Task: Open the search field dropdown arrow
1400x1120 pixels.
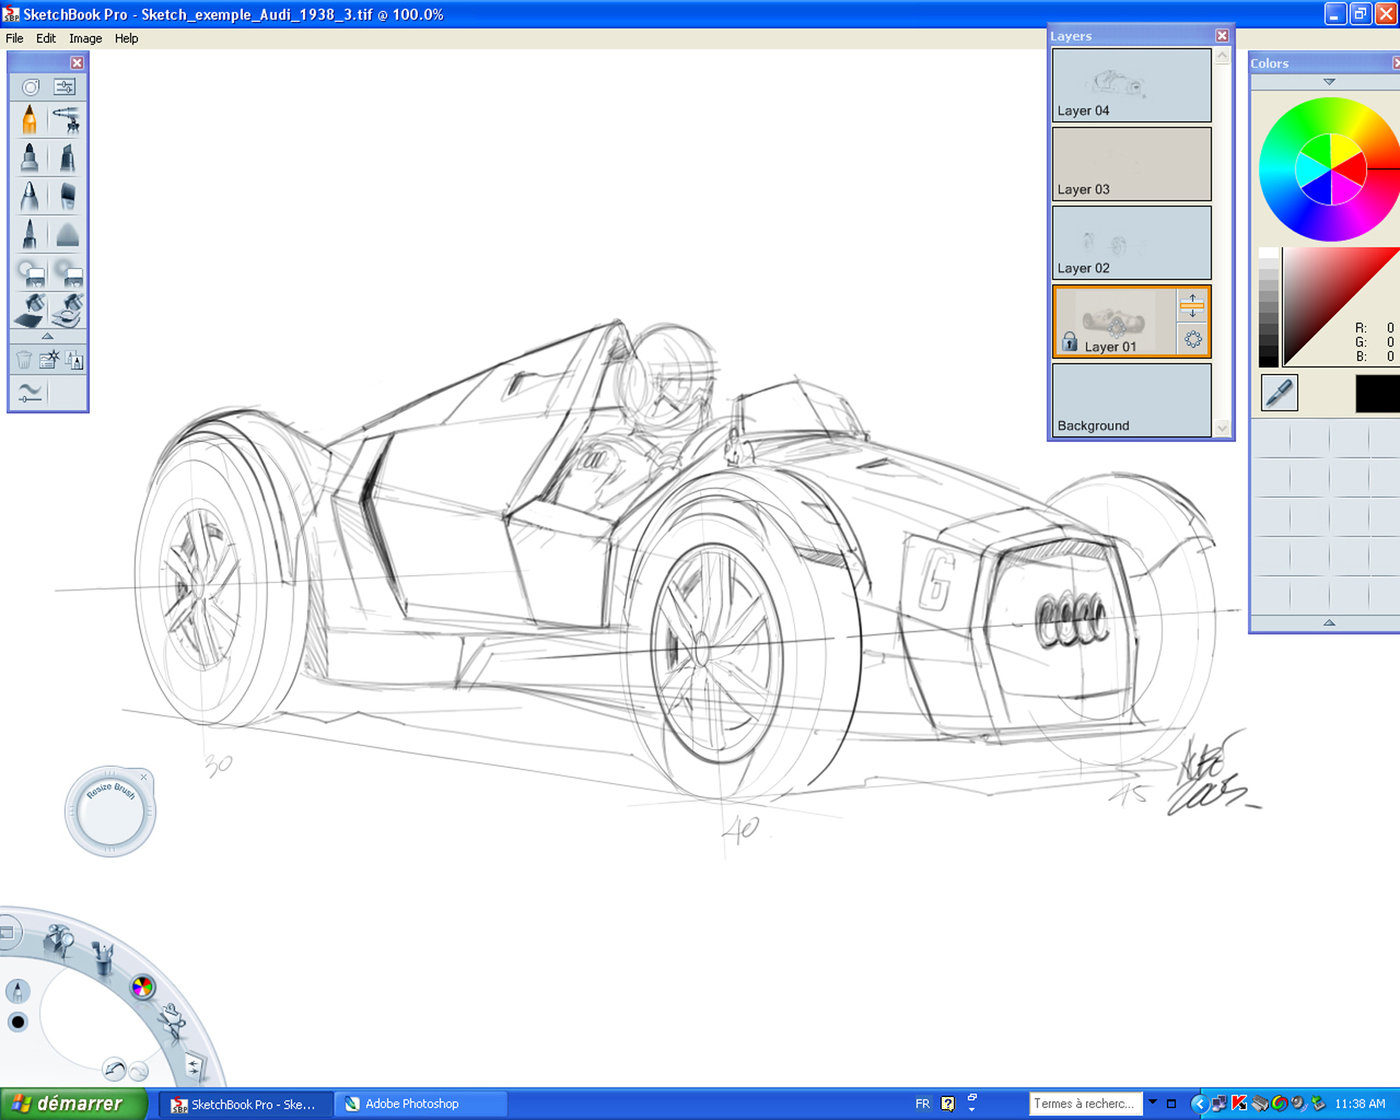Action: tap(1153, 1103)
